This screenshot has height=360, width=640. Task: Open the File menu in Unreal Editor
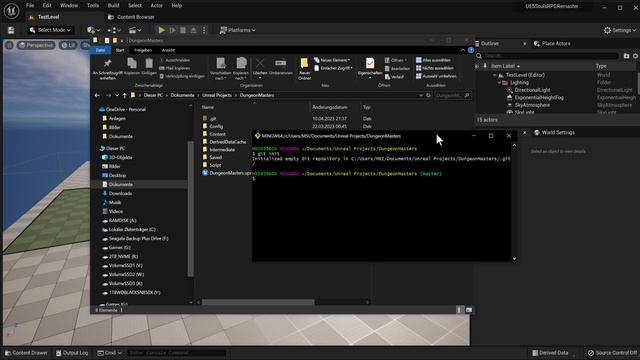(30, 6)
